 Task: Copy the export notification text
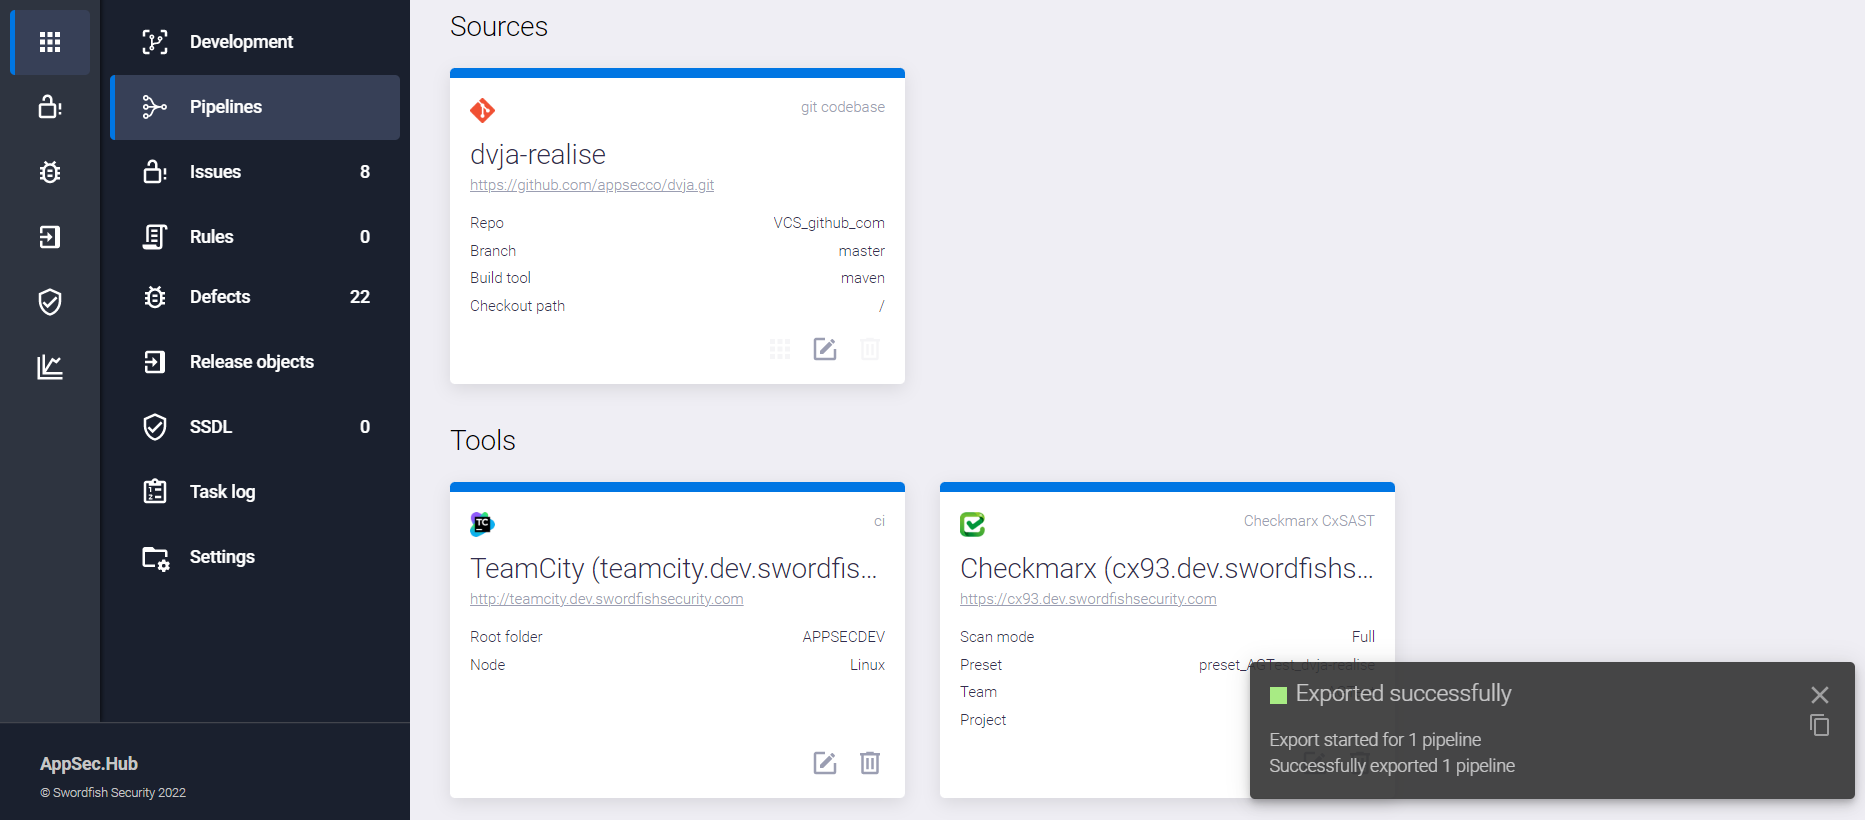1819,726
